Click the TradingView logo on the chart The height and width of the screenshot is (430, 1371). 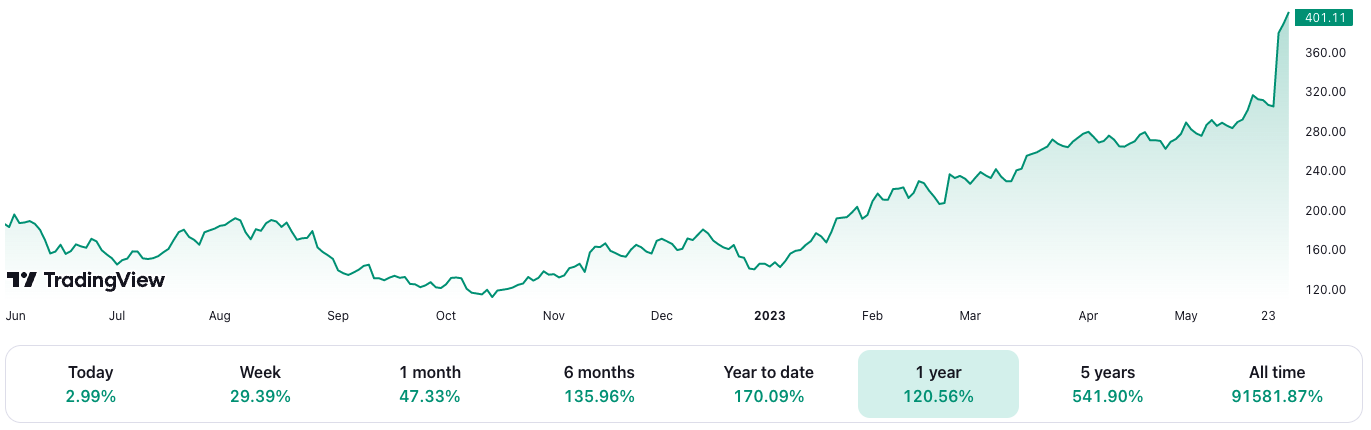[85, 280]
